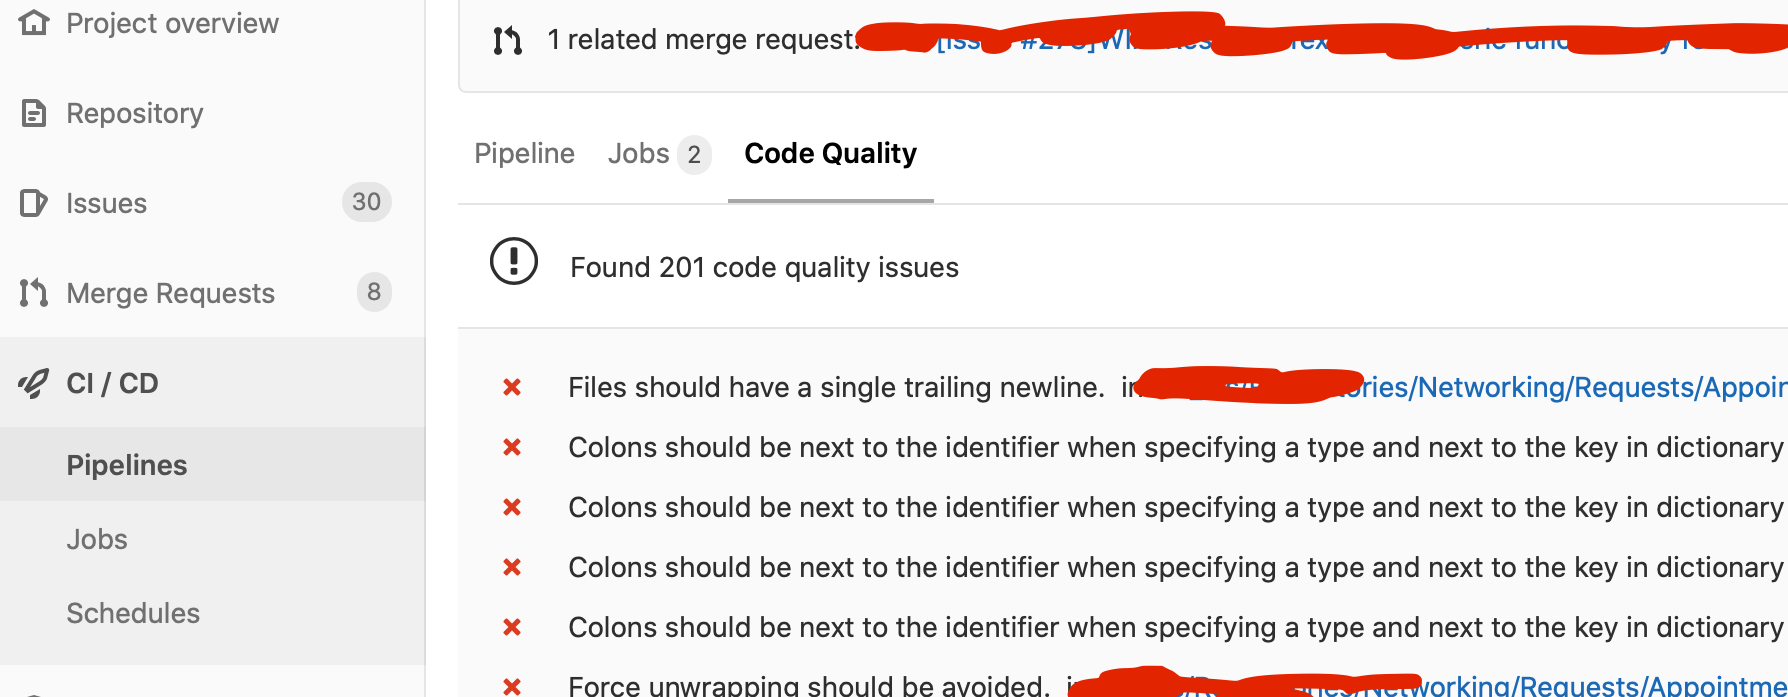Select the Code Quality tab

(x=830, y=154)
